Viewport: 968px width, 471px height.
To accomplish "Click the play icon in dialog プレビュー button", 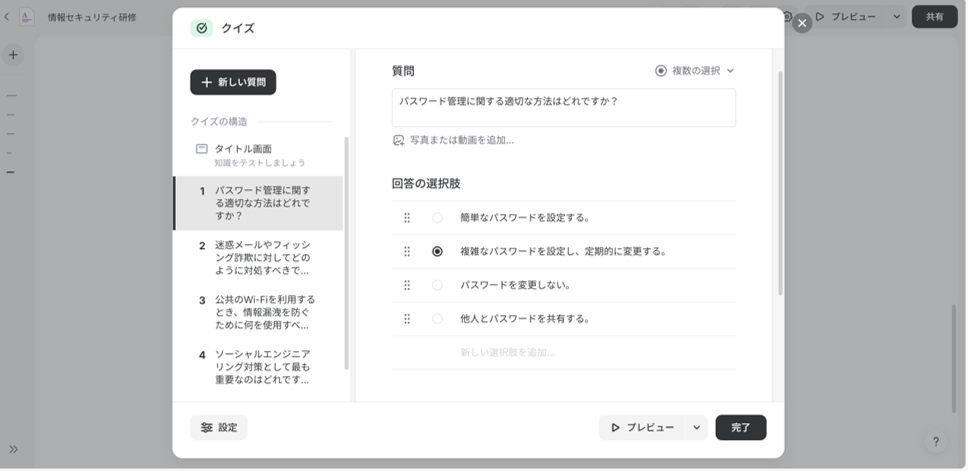I will click(x=615, y=427).
